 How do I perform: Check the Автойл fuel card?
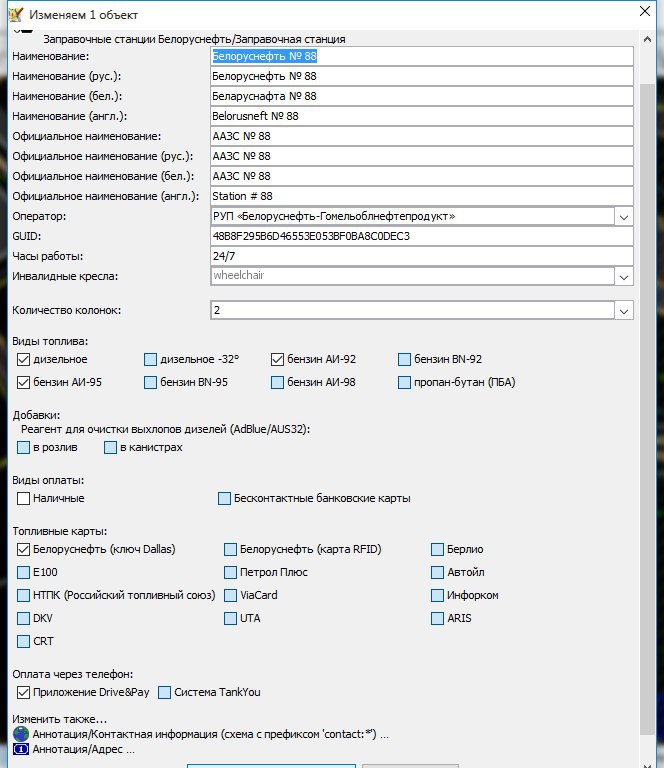437,572
